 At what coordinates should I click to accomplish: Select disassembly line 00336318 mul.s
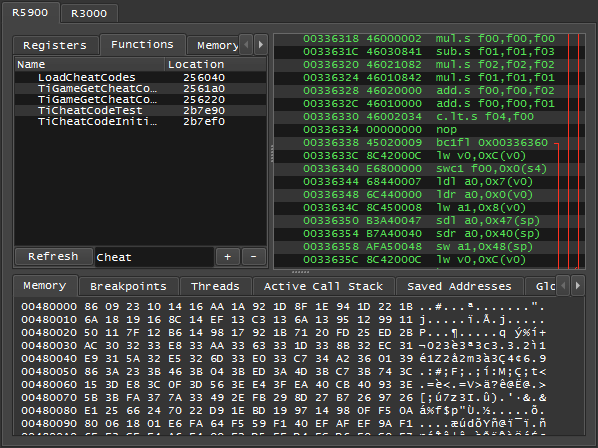429,39
